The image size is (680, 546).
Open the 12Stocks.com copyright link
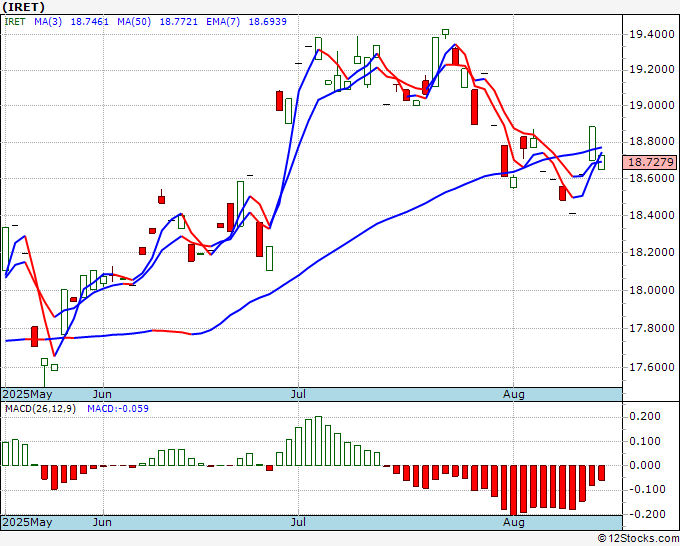(x=638, y=539)
